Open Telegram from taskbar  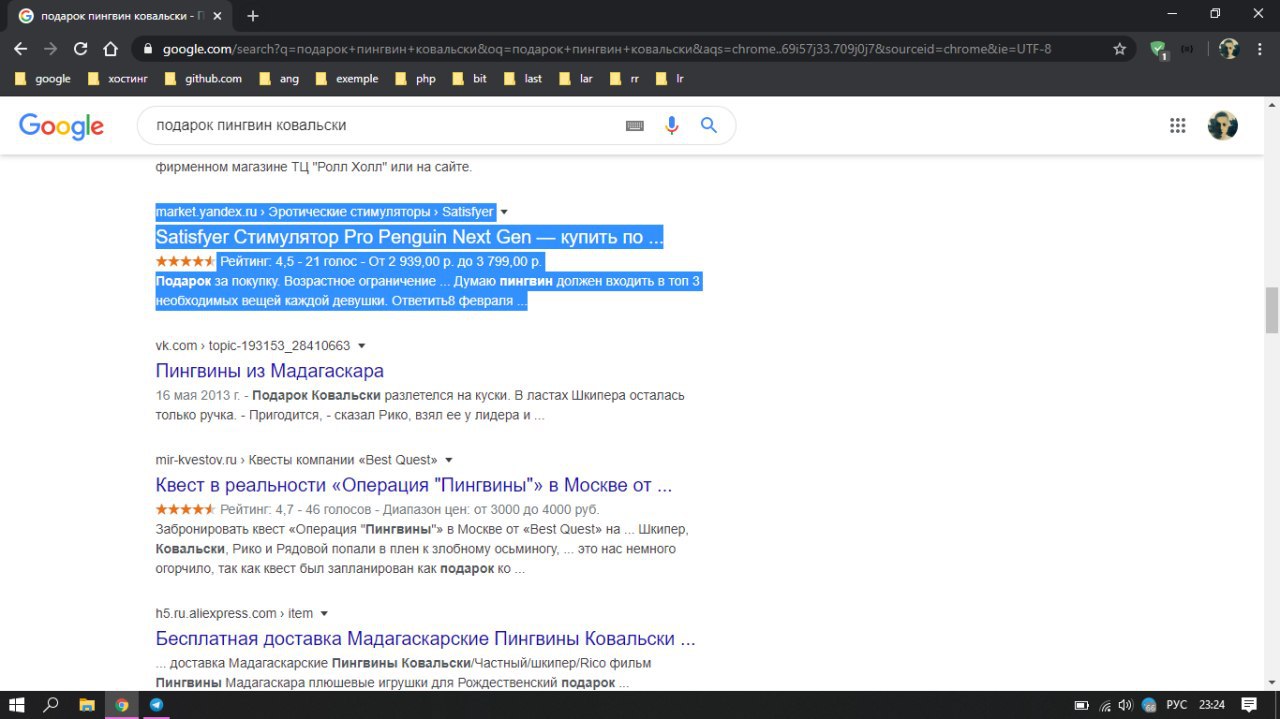(156, 704)
